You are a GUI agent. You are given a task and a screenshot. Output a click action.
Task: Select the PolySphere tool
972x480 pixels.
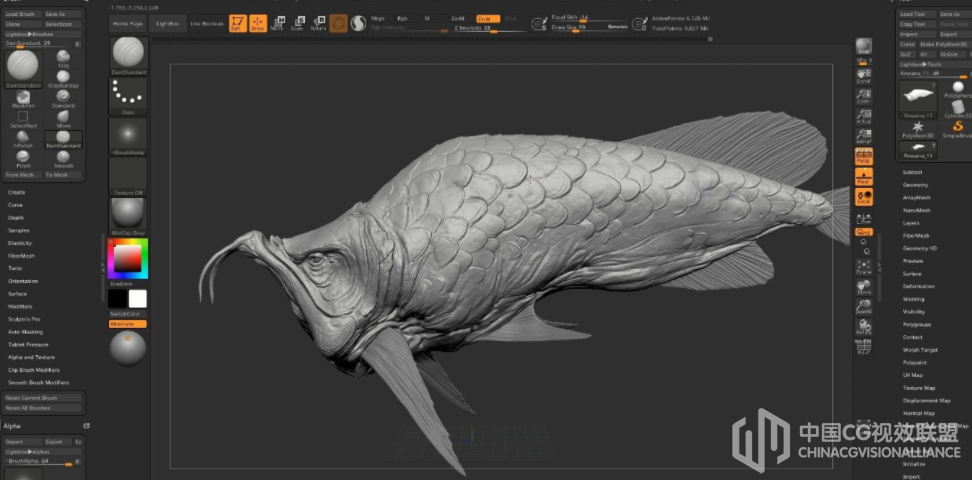[959, 89]
